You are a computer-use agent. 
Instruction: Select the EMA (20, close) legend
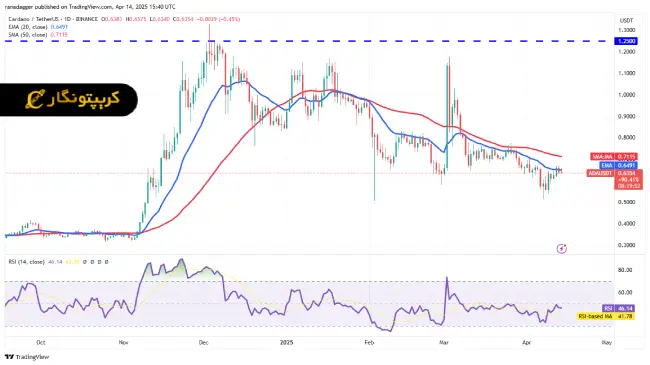(x=29, y=27)
